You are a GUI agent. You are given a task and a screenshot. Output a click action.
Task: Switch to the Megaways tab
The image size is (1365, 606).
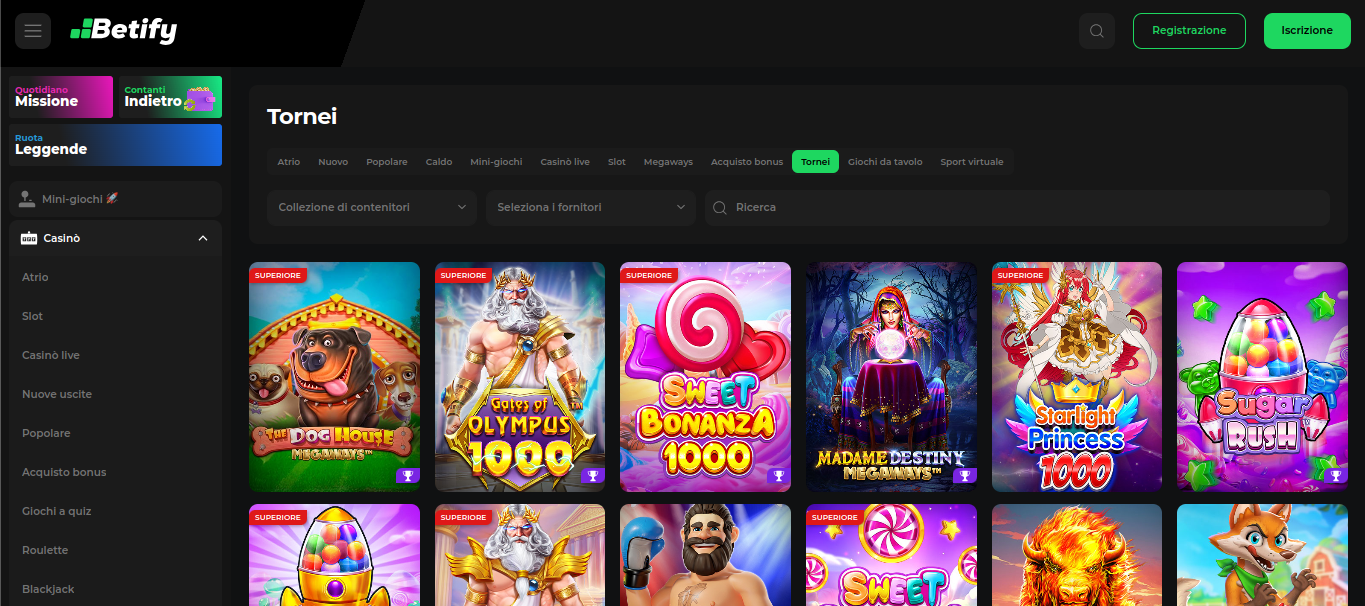(668, 162)
